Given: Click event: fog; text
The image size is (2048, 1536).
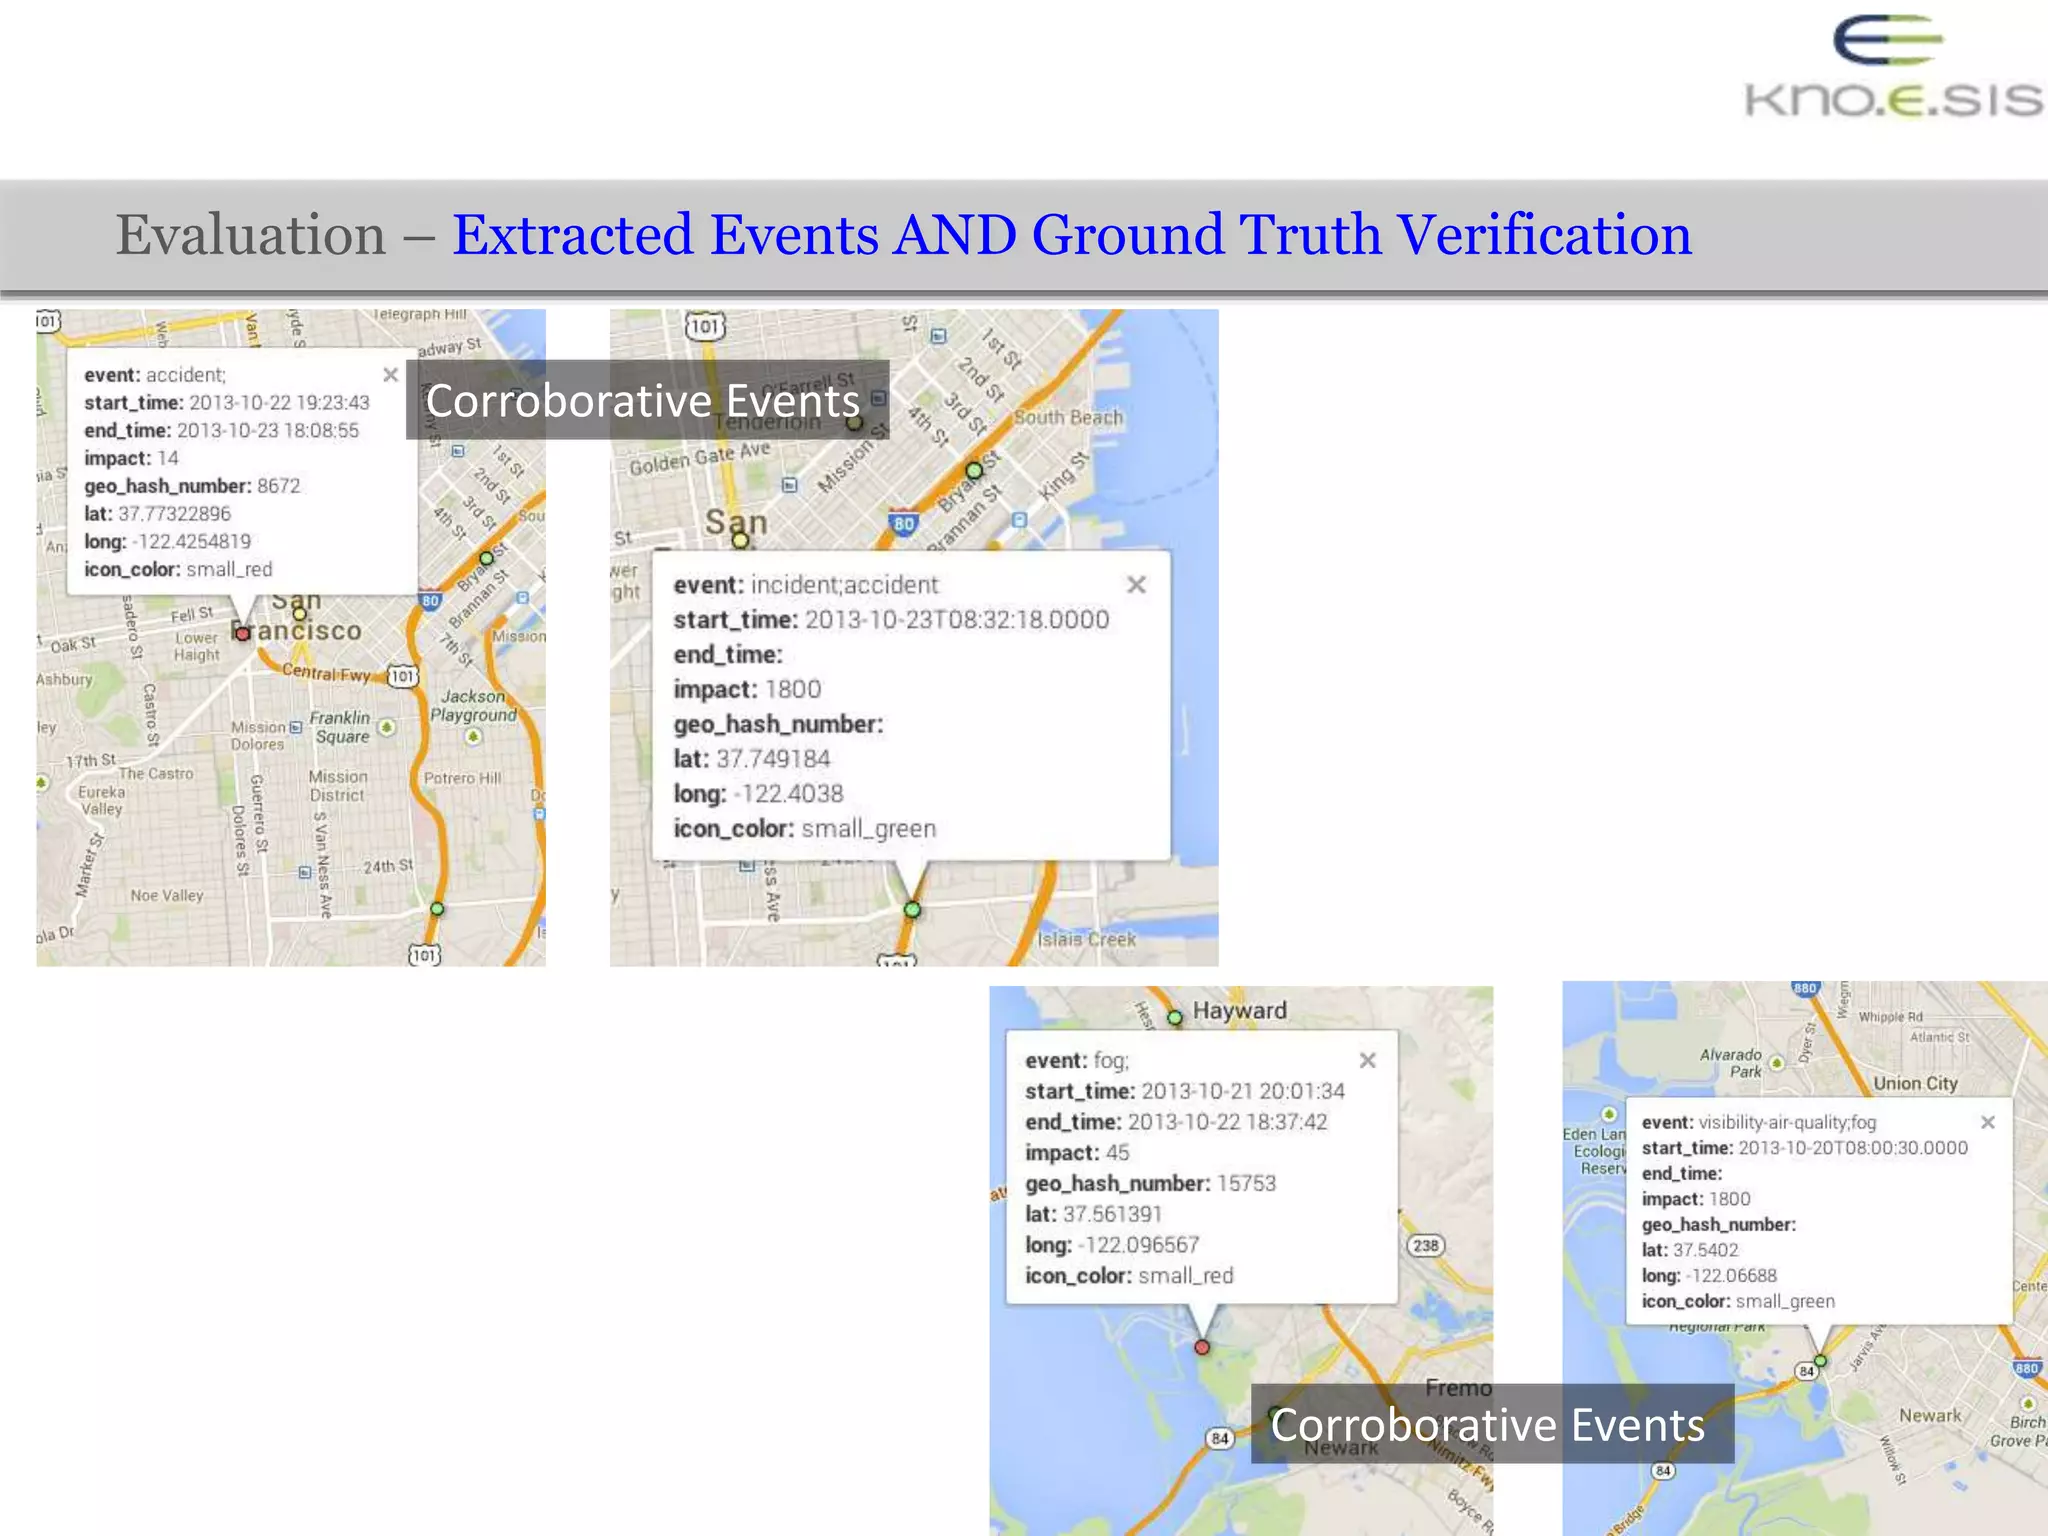Looking at the screenshot, I should (x=1077, y=1060).
